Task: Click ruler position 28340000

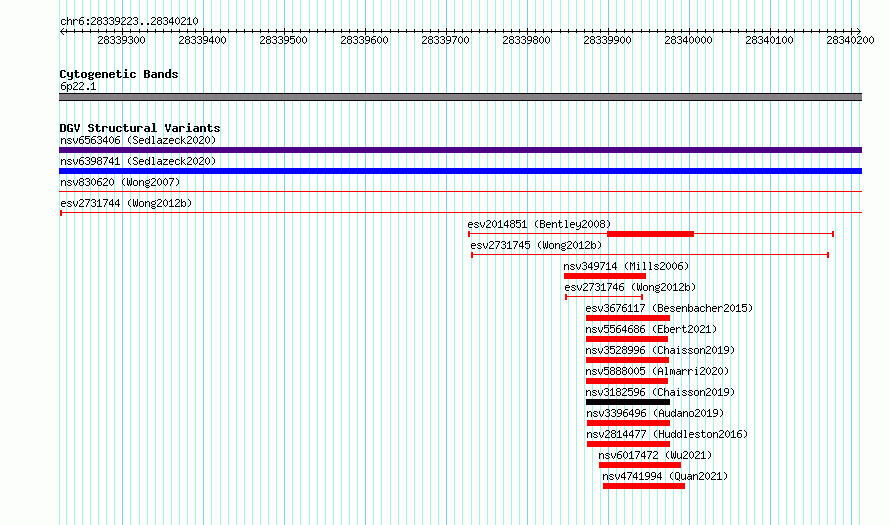Action: tap(689, 40)
